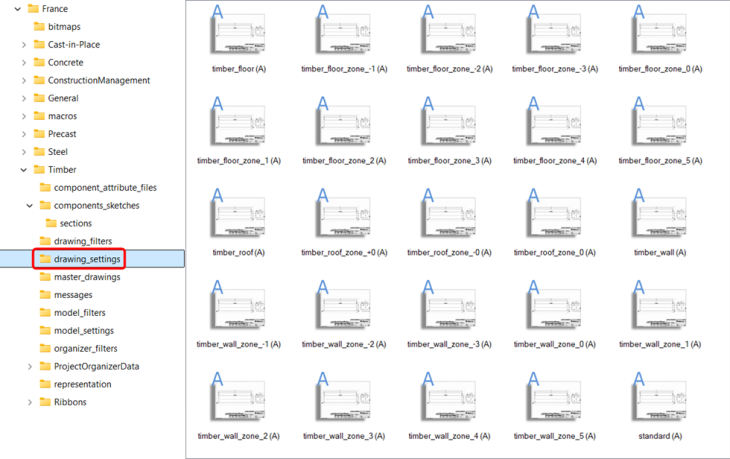Open the drawing_filters folder

coord(76,241)
